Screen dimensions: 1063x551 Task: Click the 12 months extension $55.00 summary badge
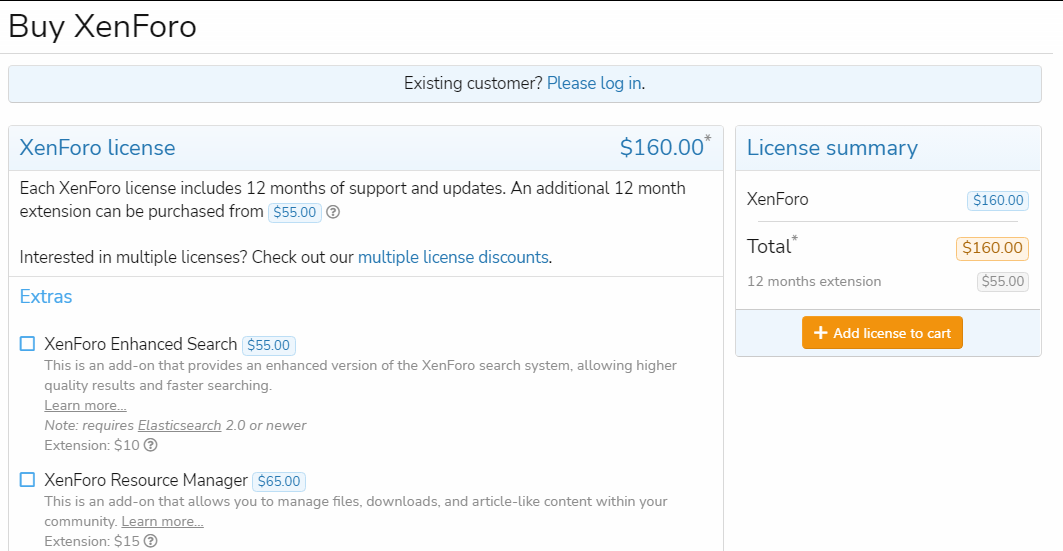pyautogui.click(x=1002, y=281)
